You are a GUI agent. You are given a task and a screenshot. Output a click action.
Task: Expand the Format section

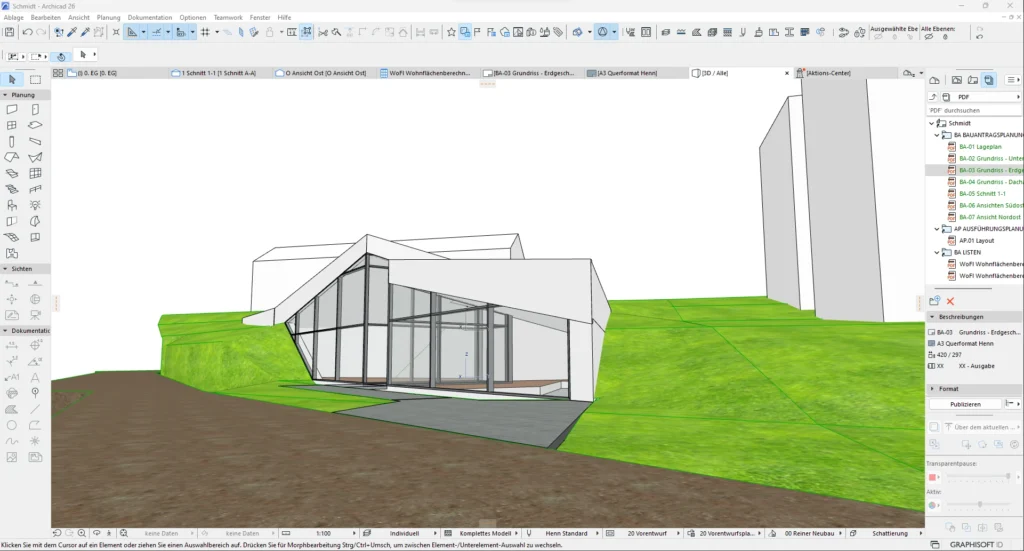(x=932, y=388)
